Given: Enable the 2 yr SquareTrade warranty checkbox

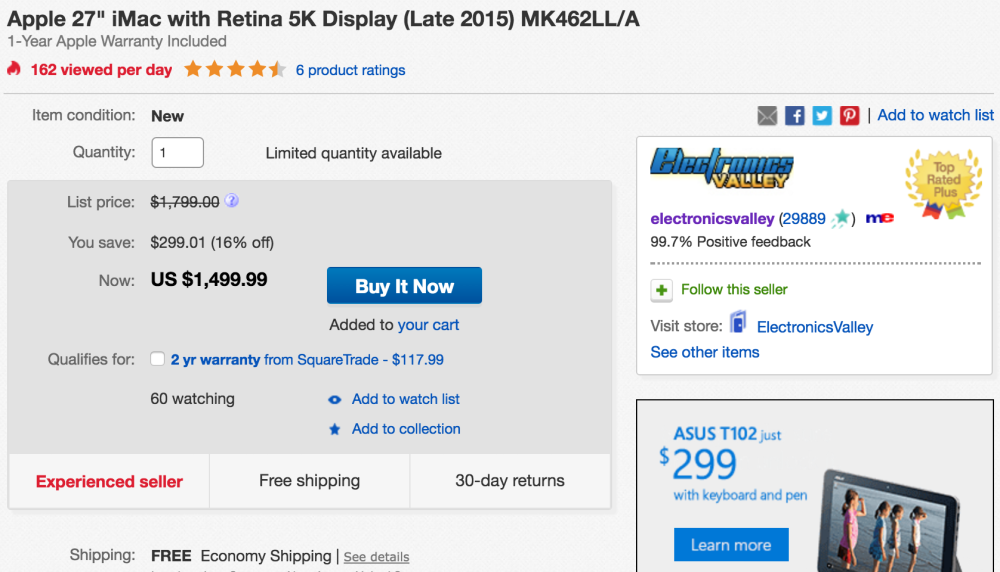Looking at the screenshot, I should 158,359.
